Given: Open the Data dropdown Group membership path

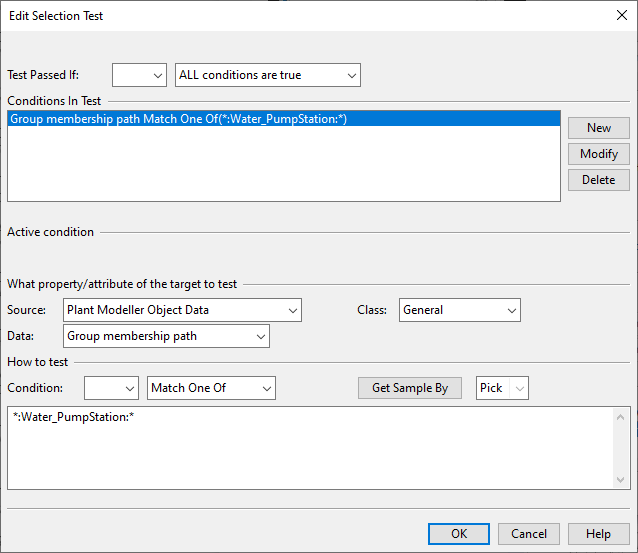Looking at the screenshot, I should [x=166, y=337].
